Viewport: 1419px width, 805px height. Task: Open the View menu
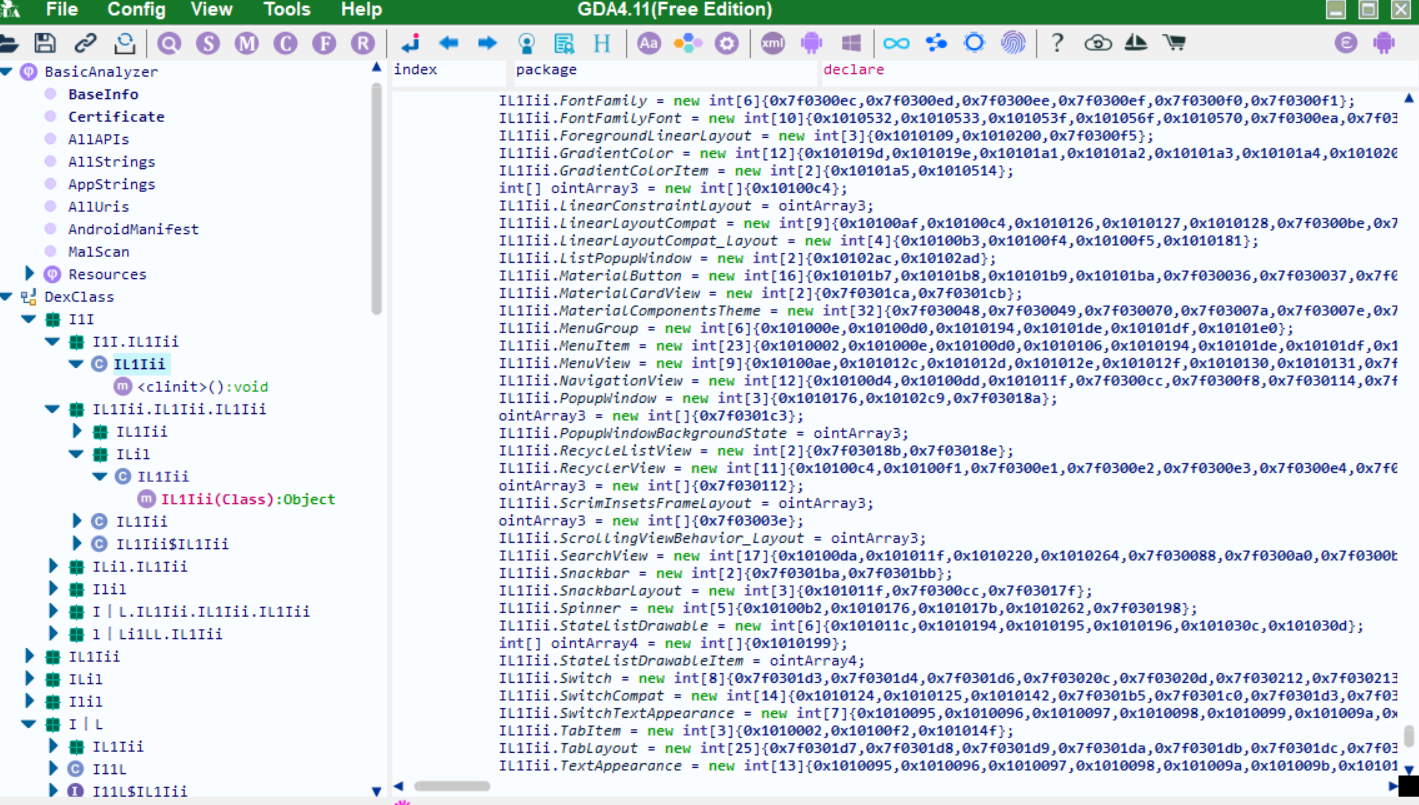click(x=211, y=10)
